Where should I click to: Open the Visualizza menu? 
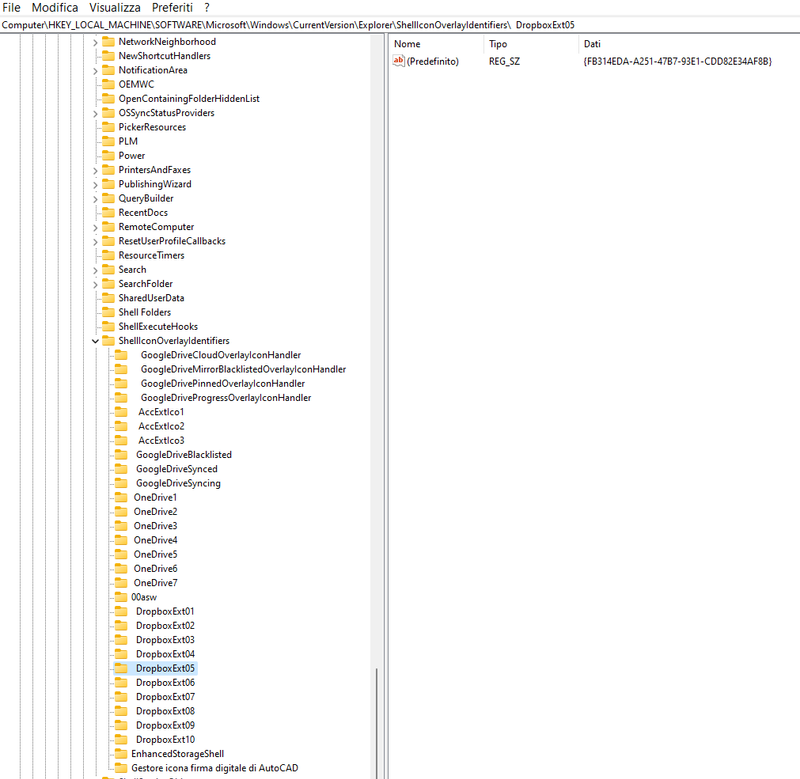(x=113, y=7)
